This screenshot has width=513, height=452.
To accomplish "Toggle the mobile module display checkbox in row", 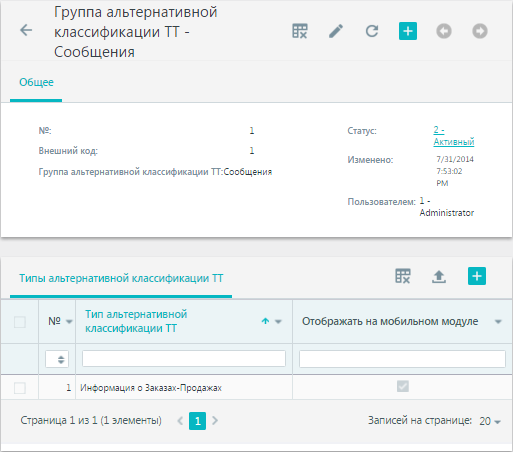I will click(x=403, y=386).
